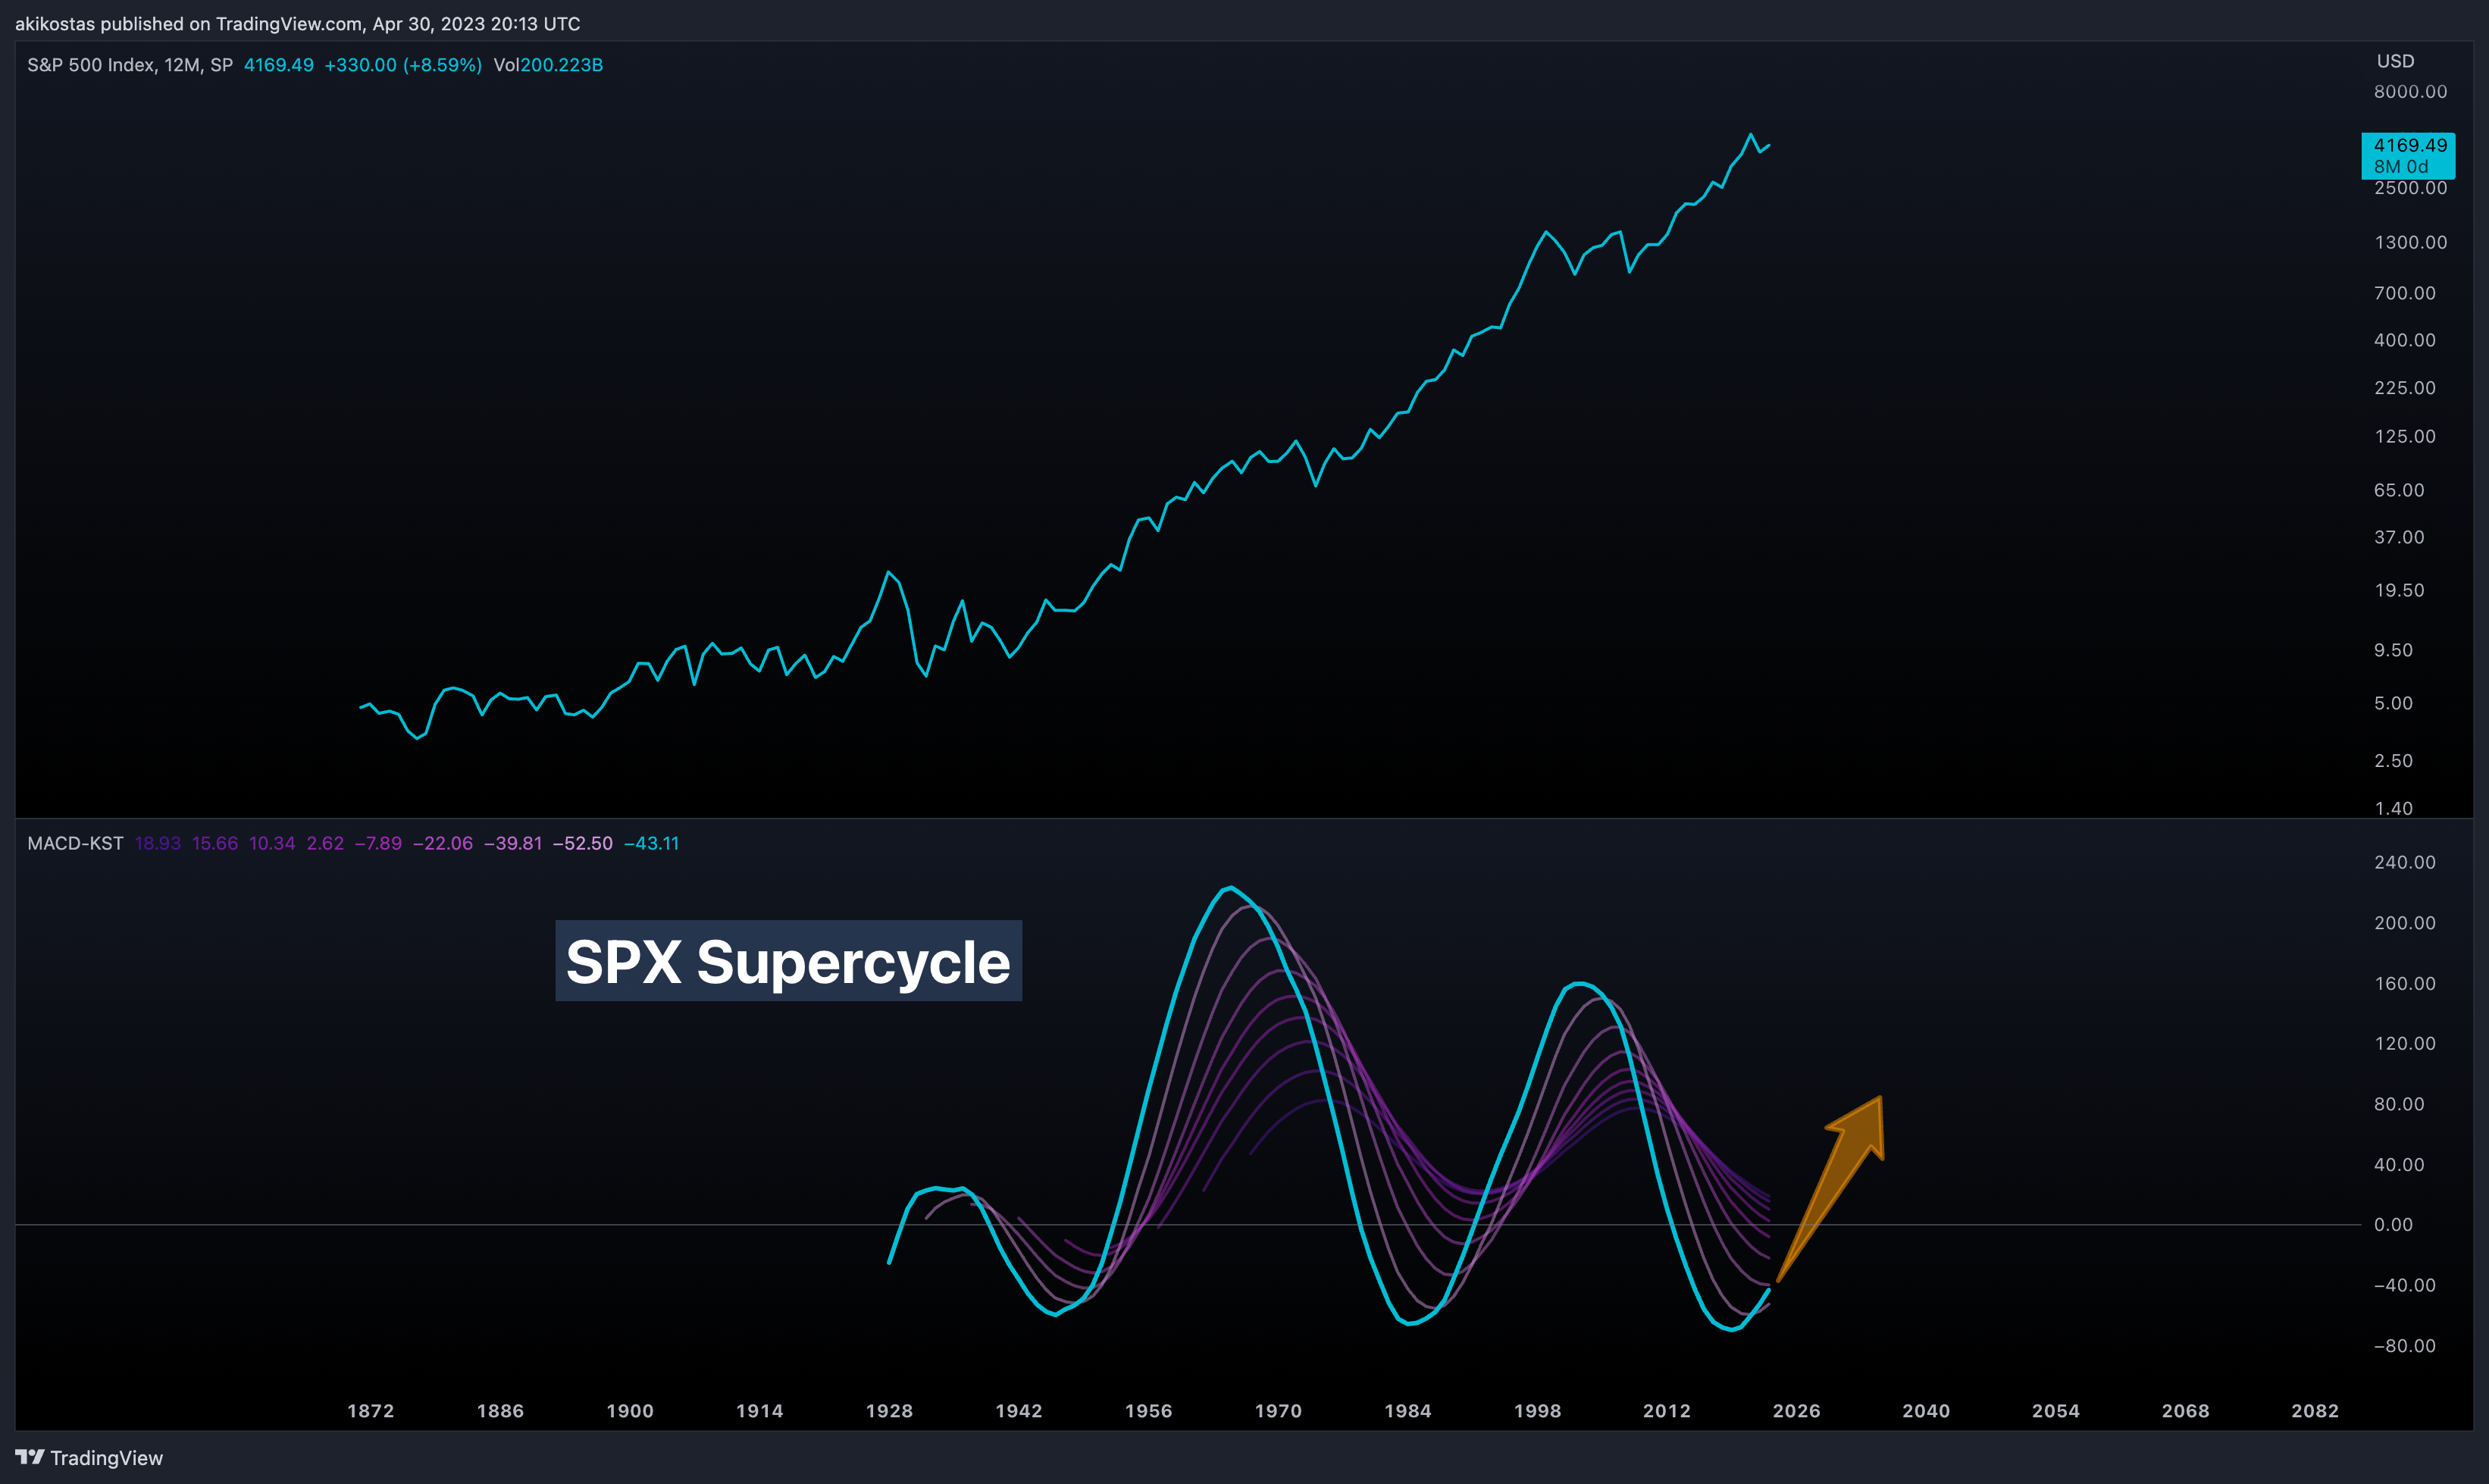
Task: Click the 37.00 price axis label
Action: (2399, 538)
